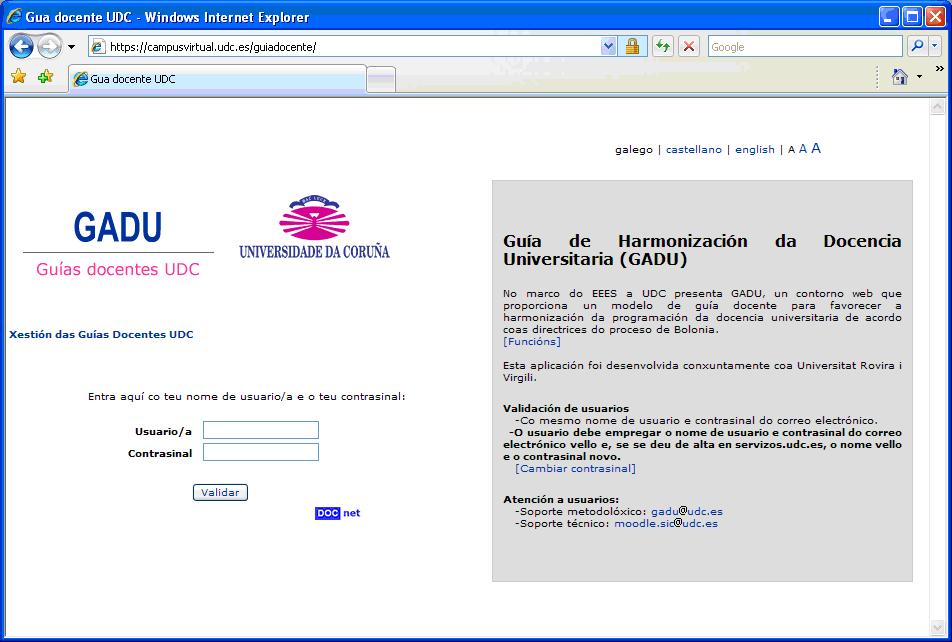Image resolution: width=952 pixels, height=642 pixels.
Task: Focus the Usuario/a input field
Action: 260,430
